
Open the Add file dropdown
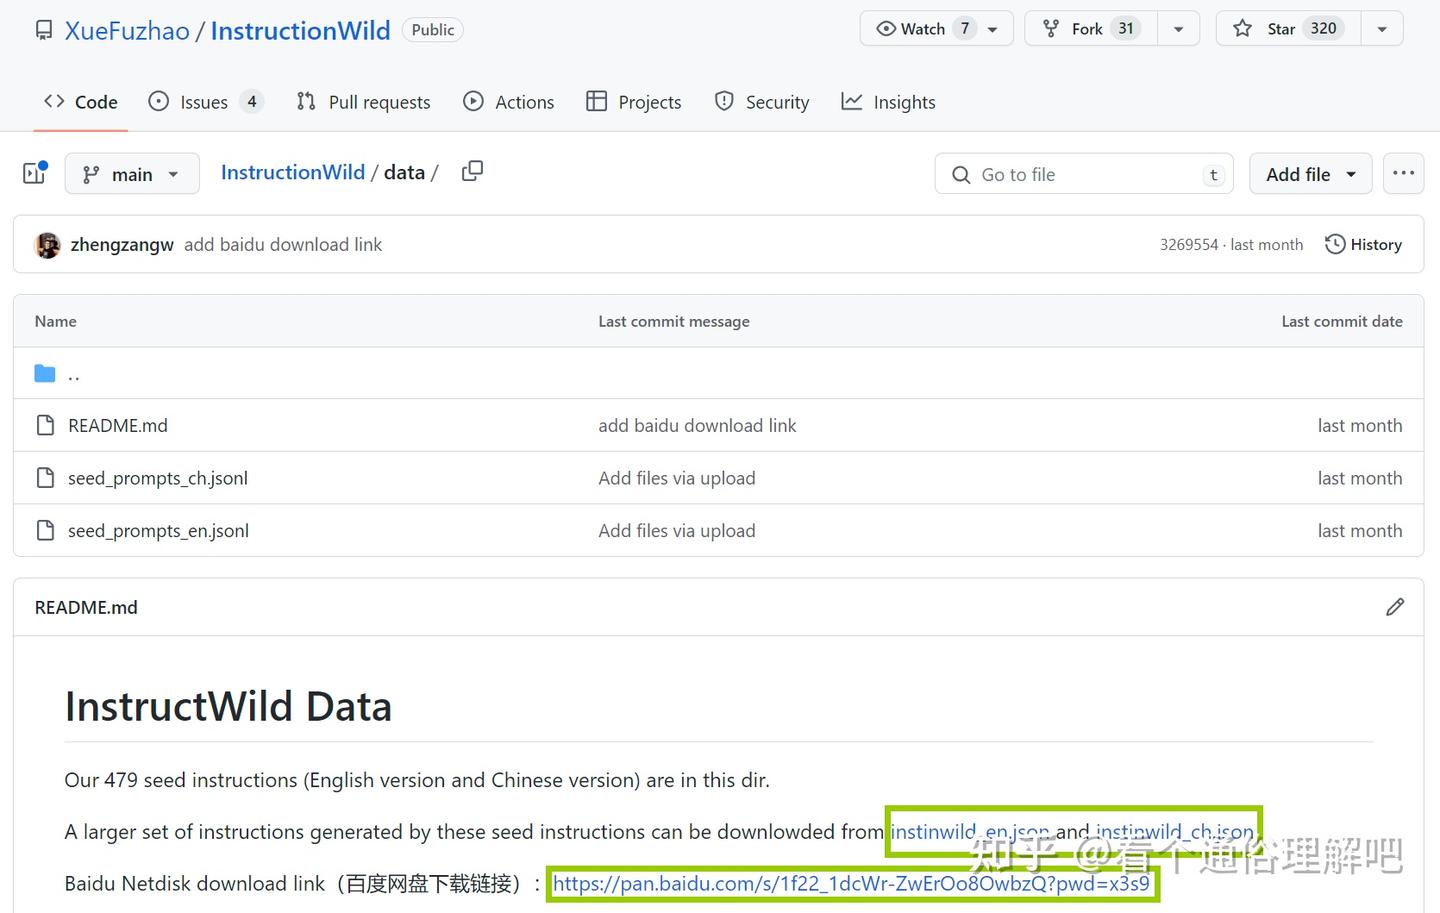1310,174
